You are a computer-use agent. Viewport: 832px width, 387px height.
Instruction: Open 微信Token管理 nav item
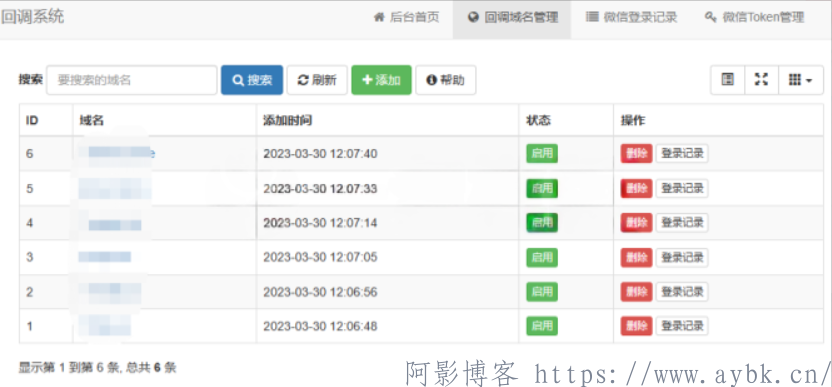click(x=754, y=18)
